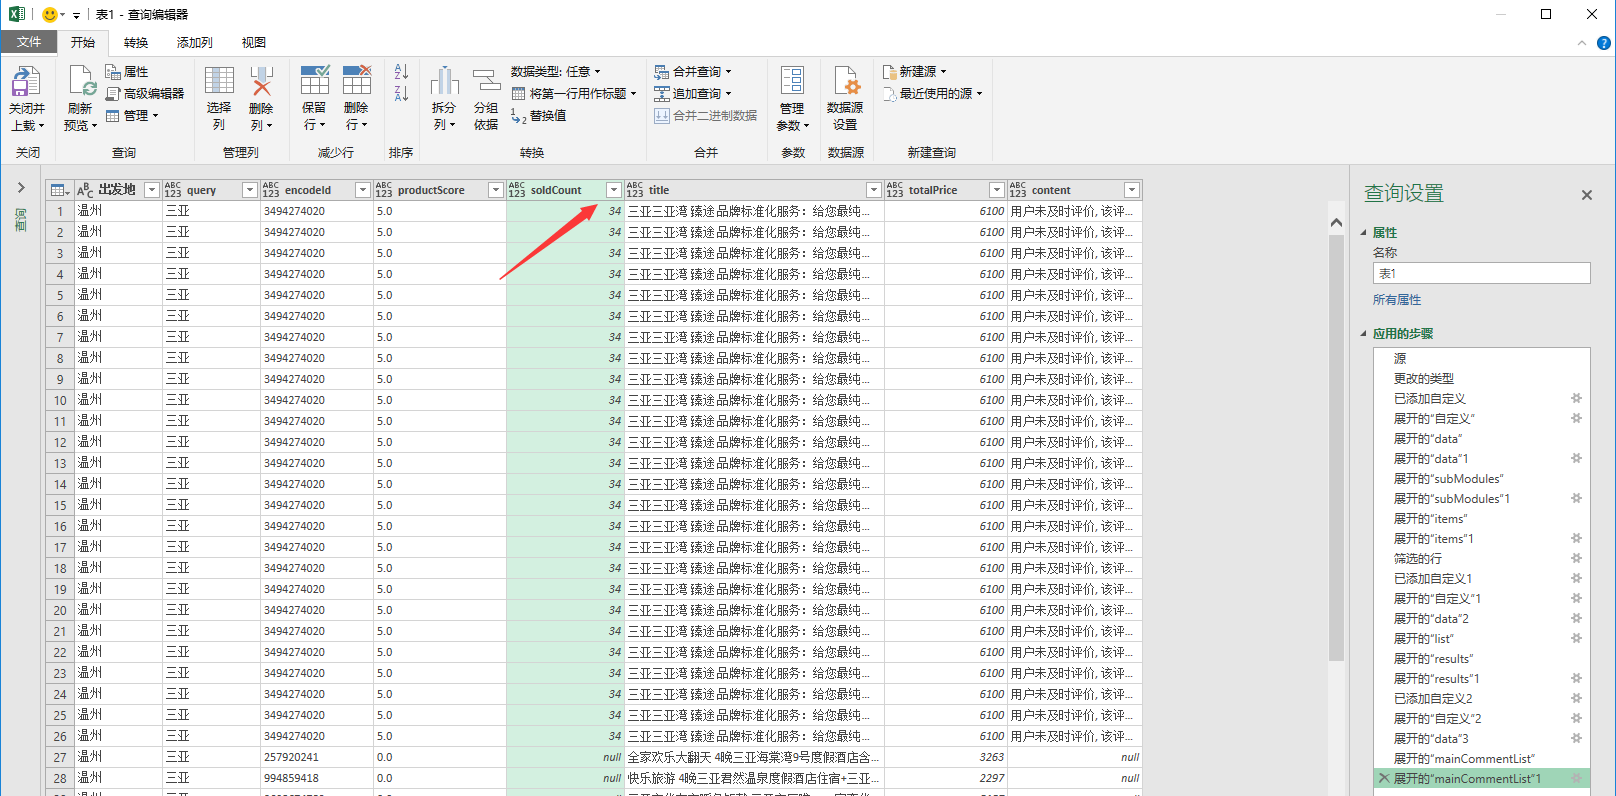
Task: Click the data type icon of 出发地 column
Action: [x=85, y=190]
